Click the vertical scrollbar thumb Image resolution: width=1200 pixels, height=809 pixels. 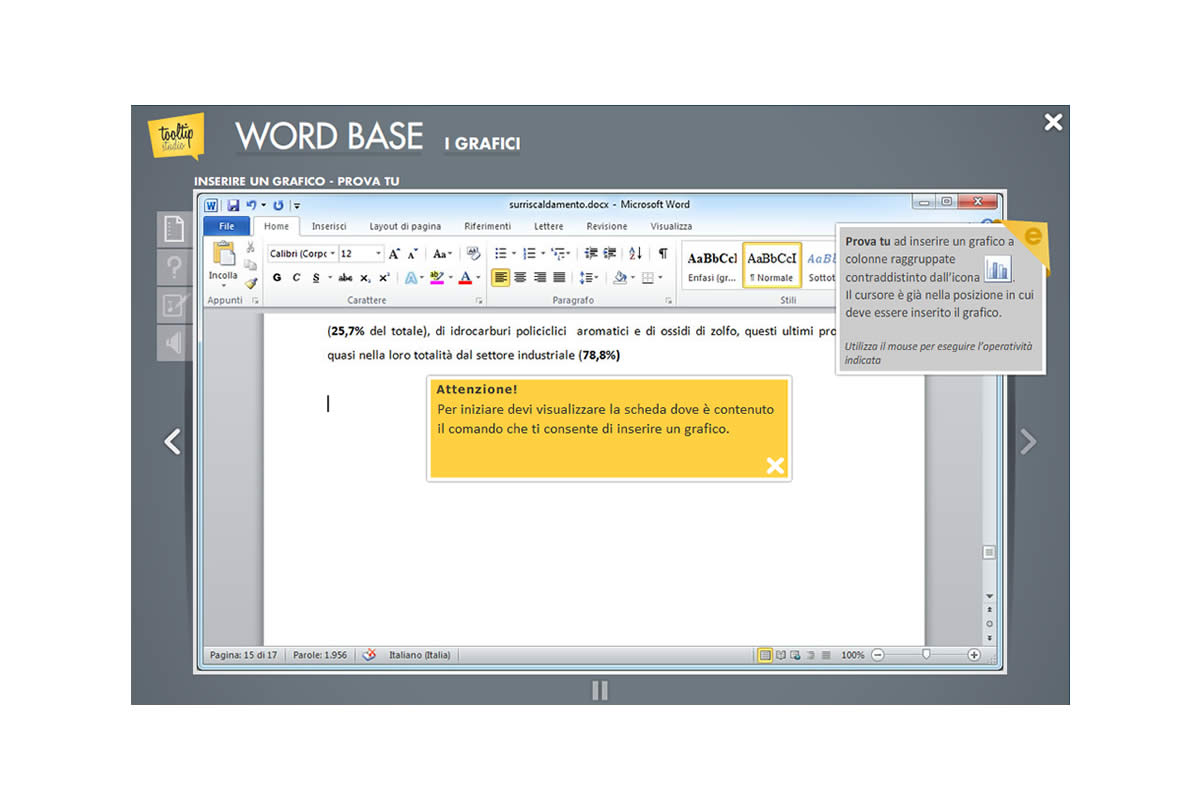(989, 552)
